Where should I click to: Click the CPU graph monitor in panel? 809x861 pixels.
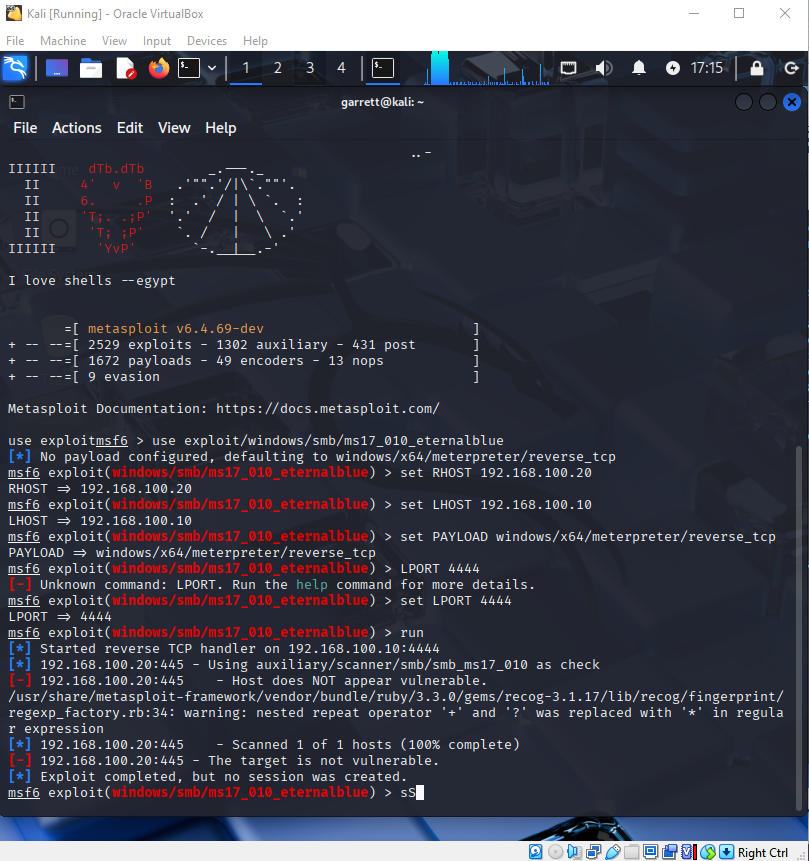[x=487, y=68]
